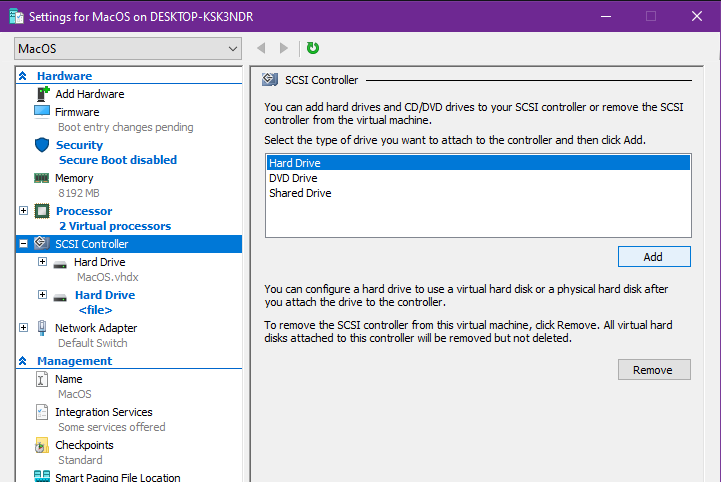Collapse the Hardware section header
The width and height of the screenshot is (721, 482).
23,76
